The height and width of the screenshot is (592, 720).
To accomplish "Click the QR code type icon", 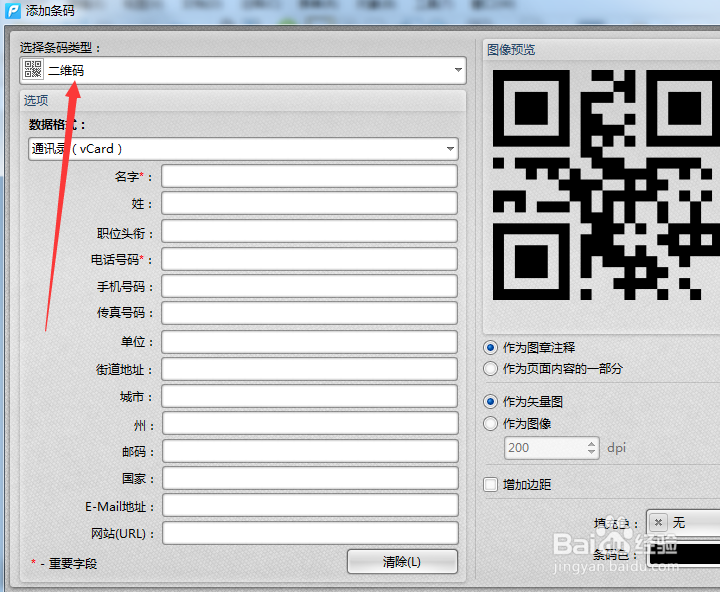I will point(33,70).
